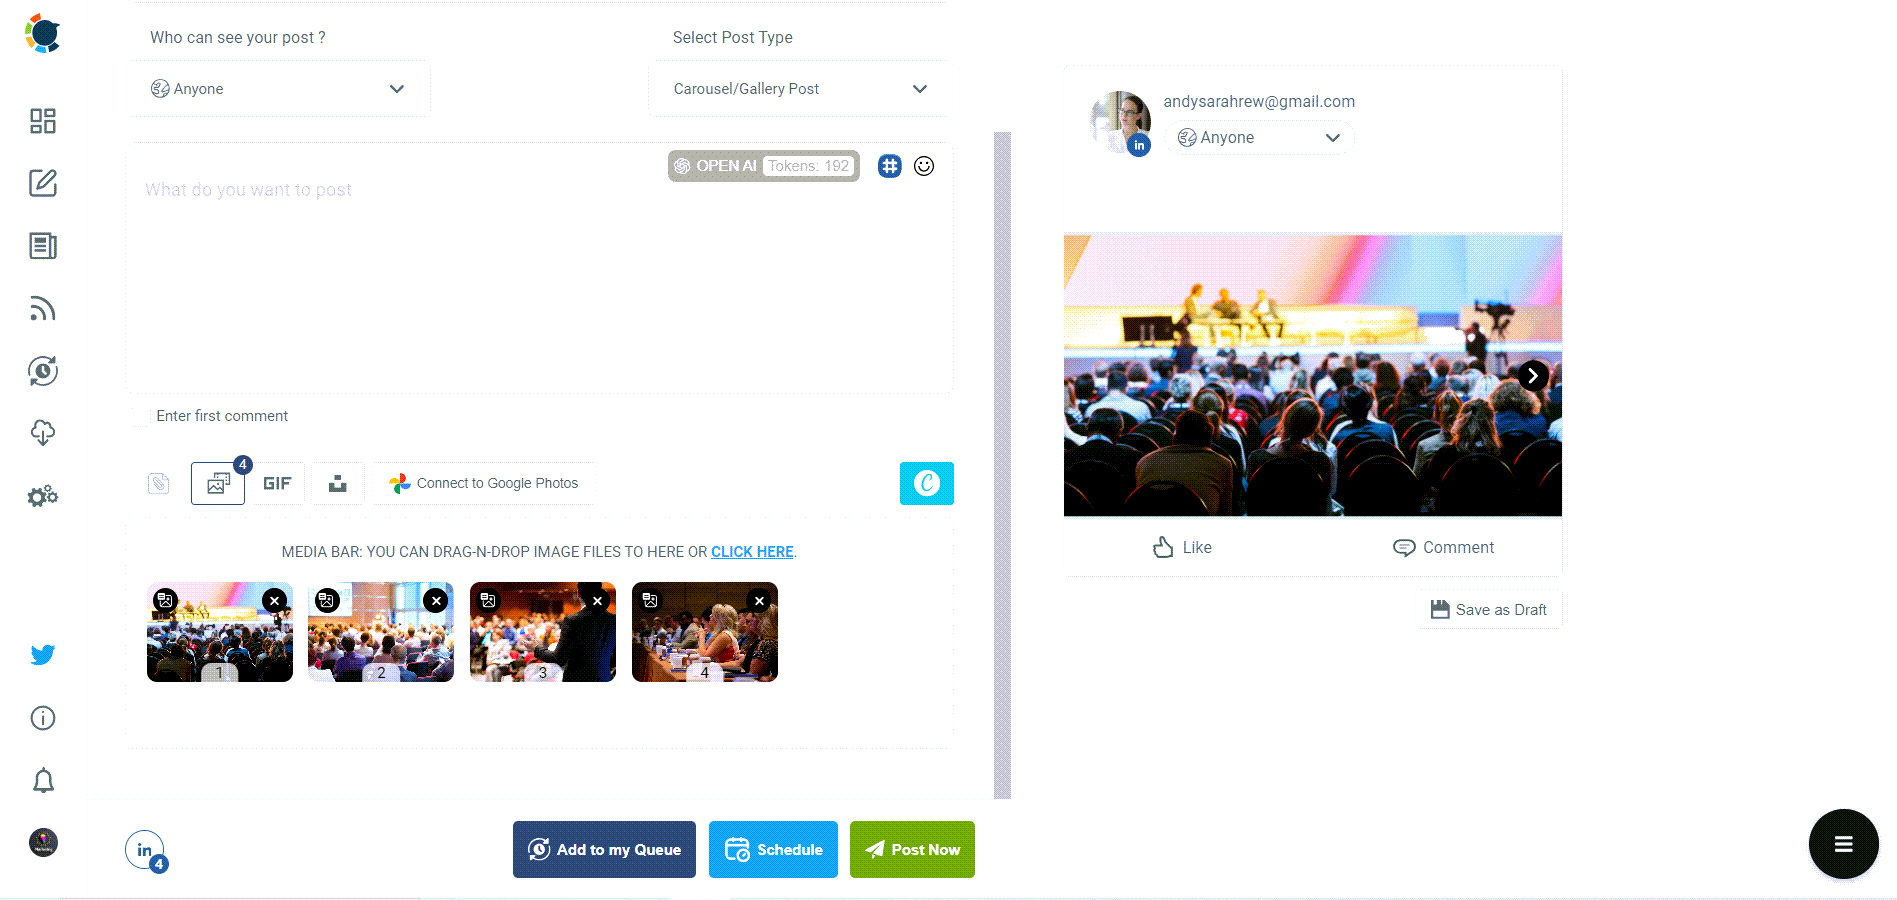The width and height of the screenshot is (1897, 900).
Task: Open the circular menu at bottom right
Action: click(1843, 843)
